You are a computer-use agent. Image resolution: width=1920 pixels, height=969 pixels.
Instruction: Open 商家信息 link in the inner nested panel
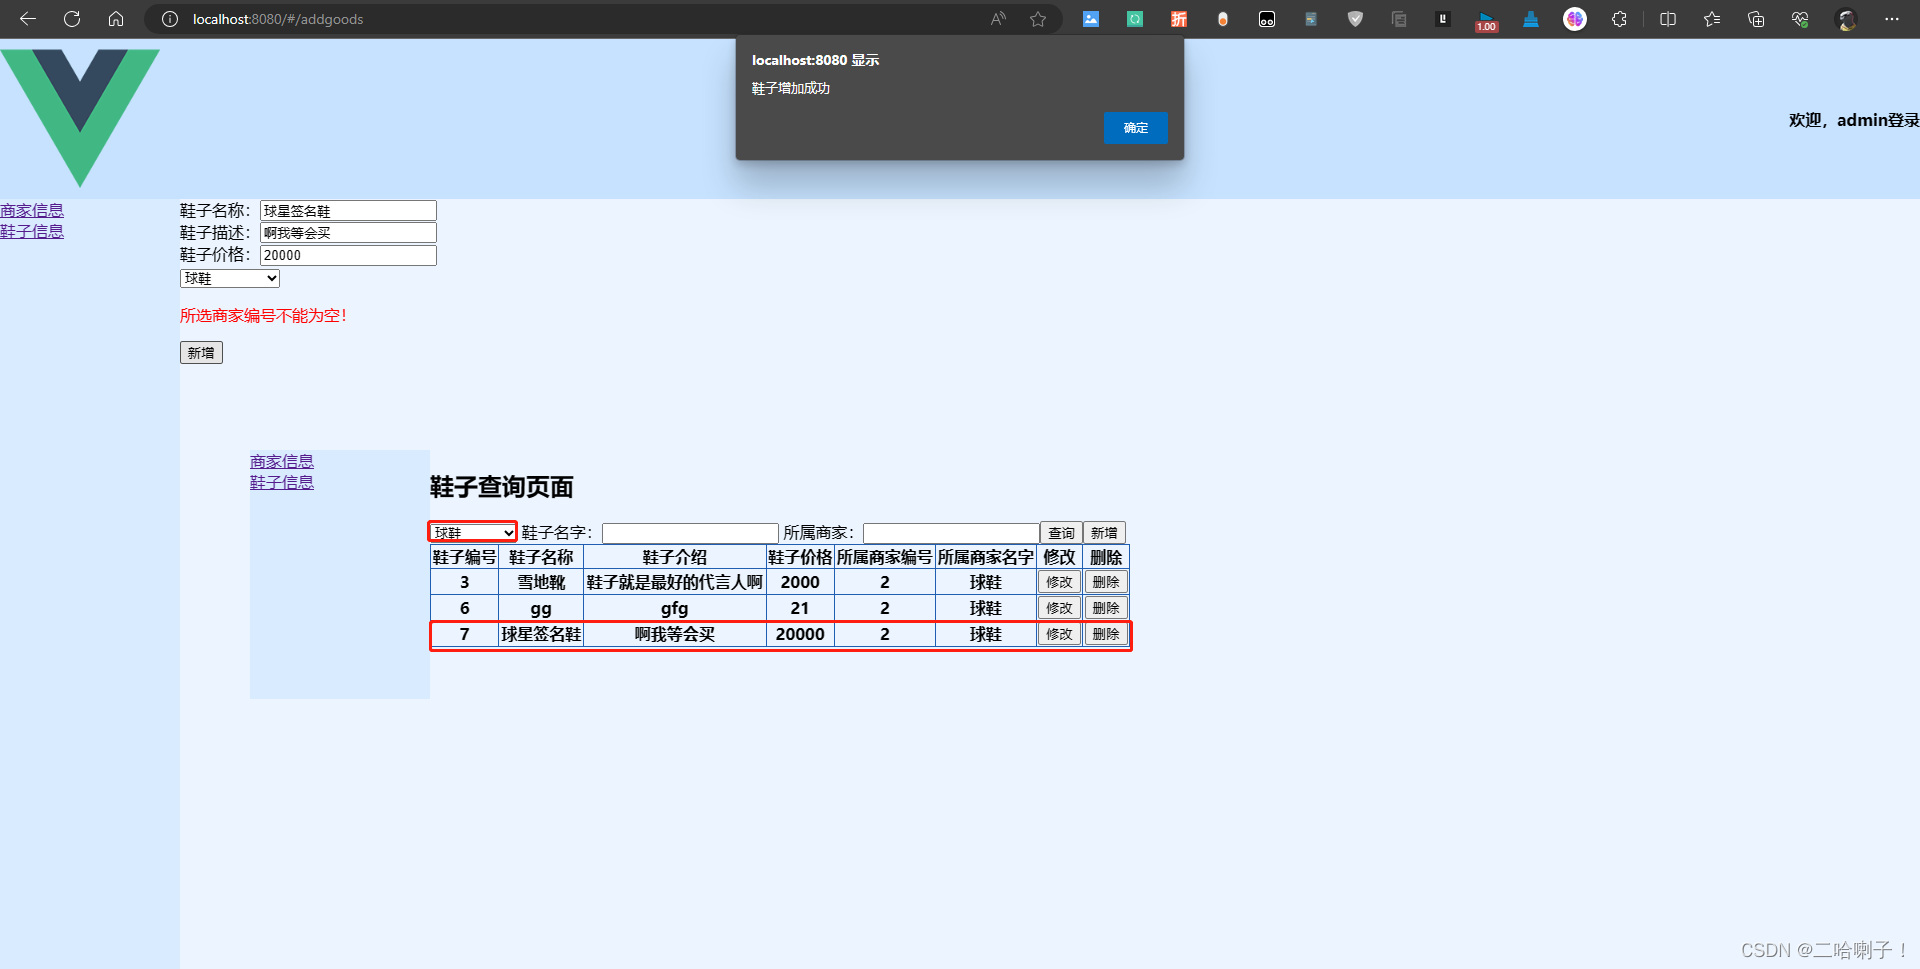pos(282,461)
